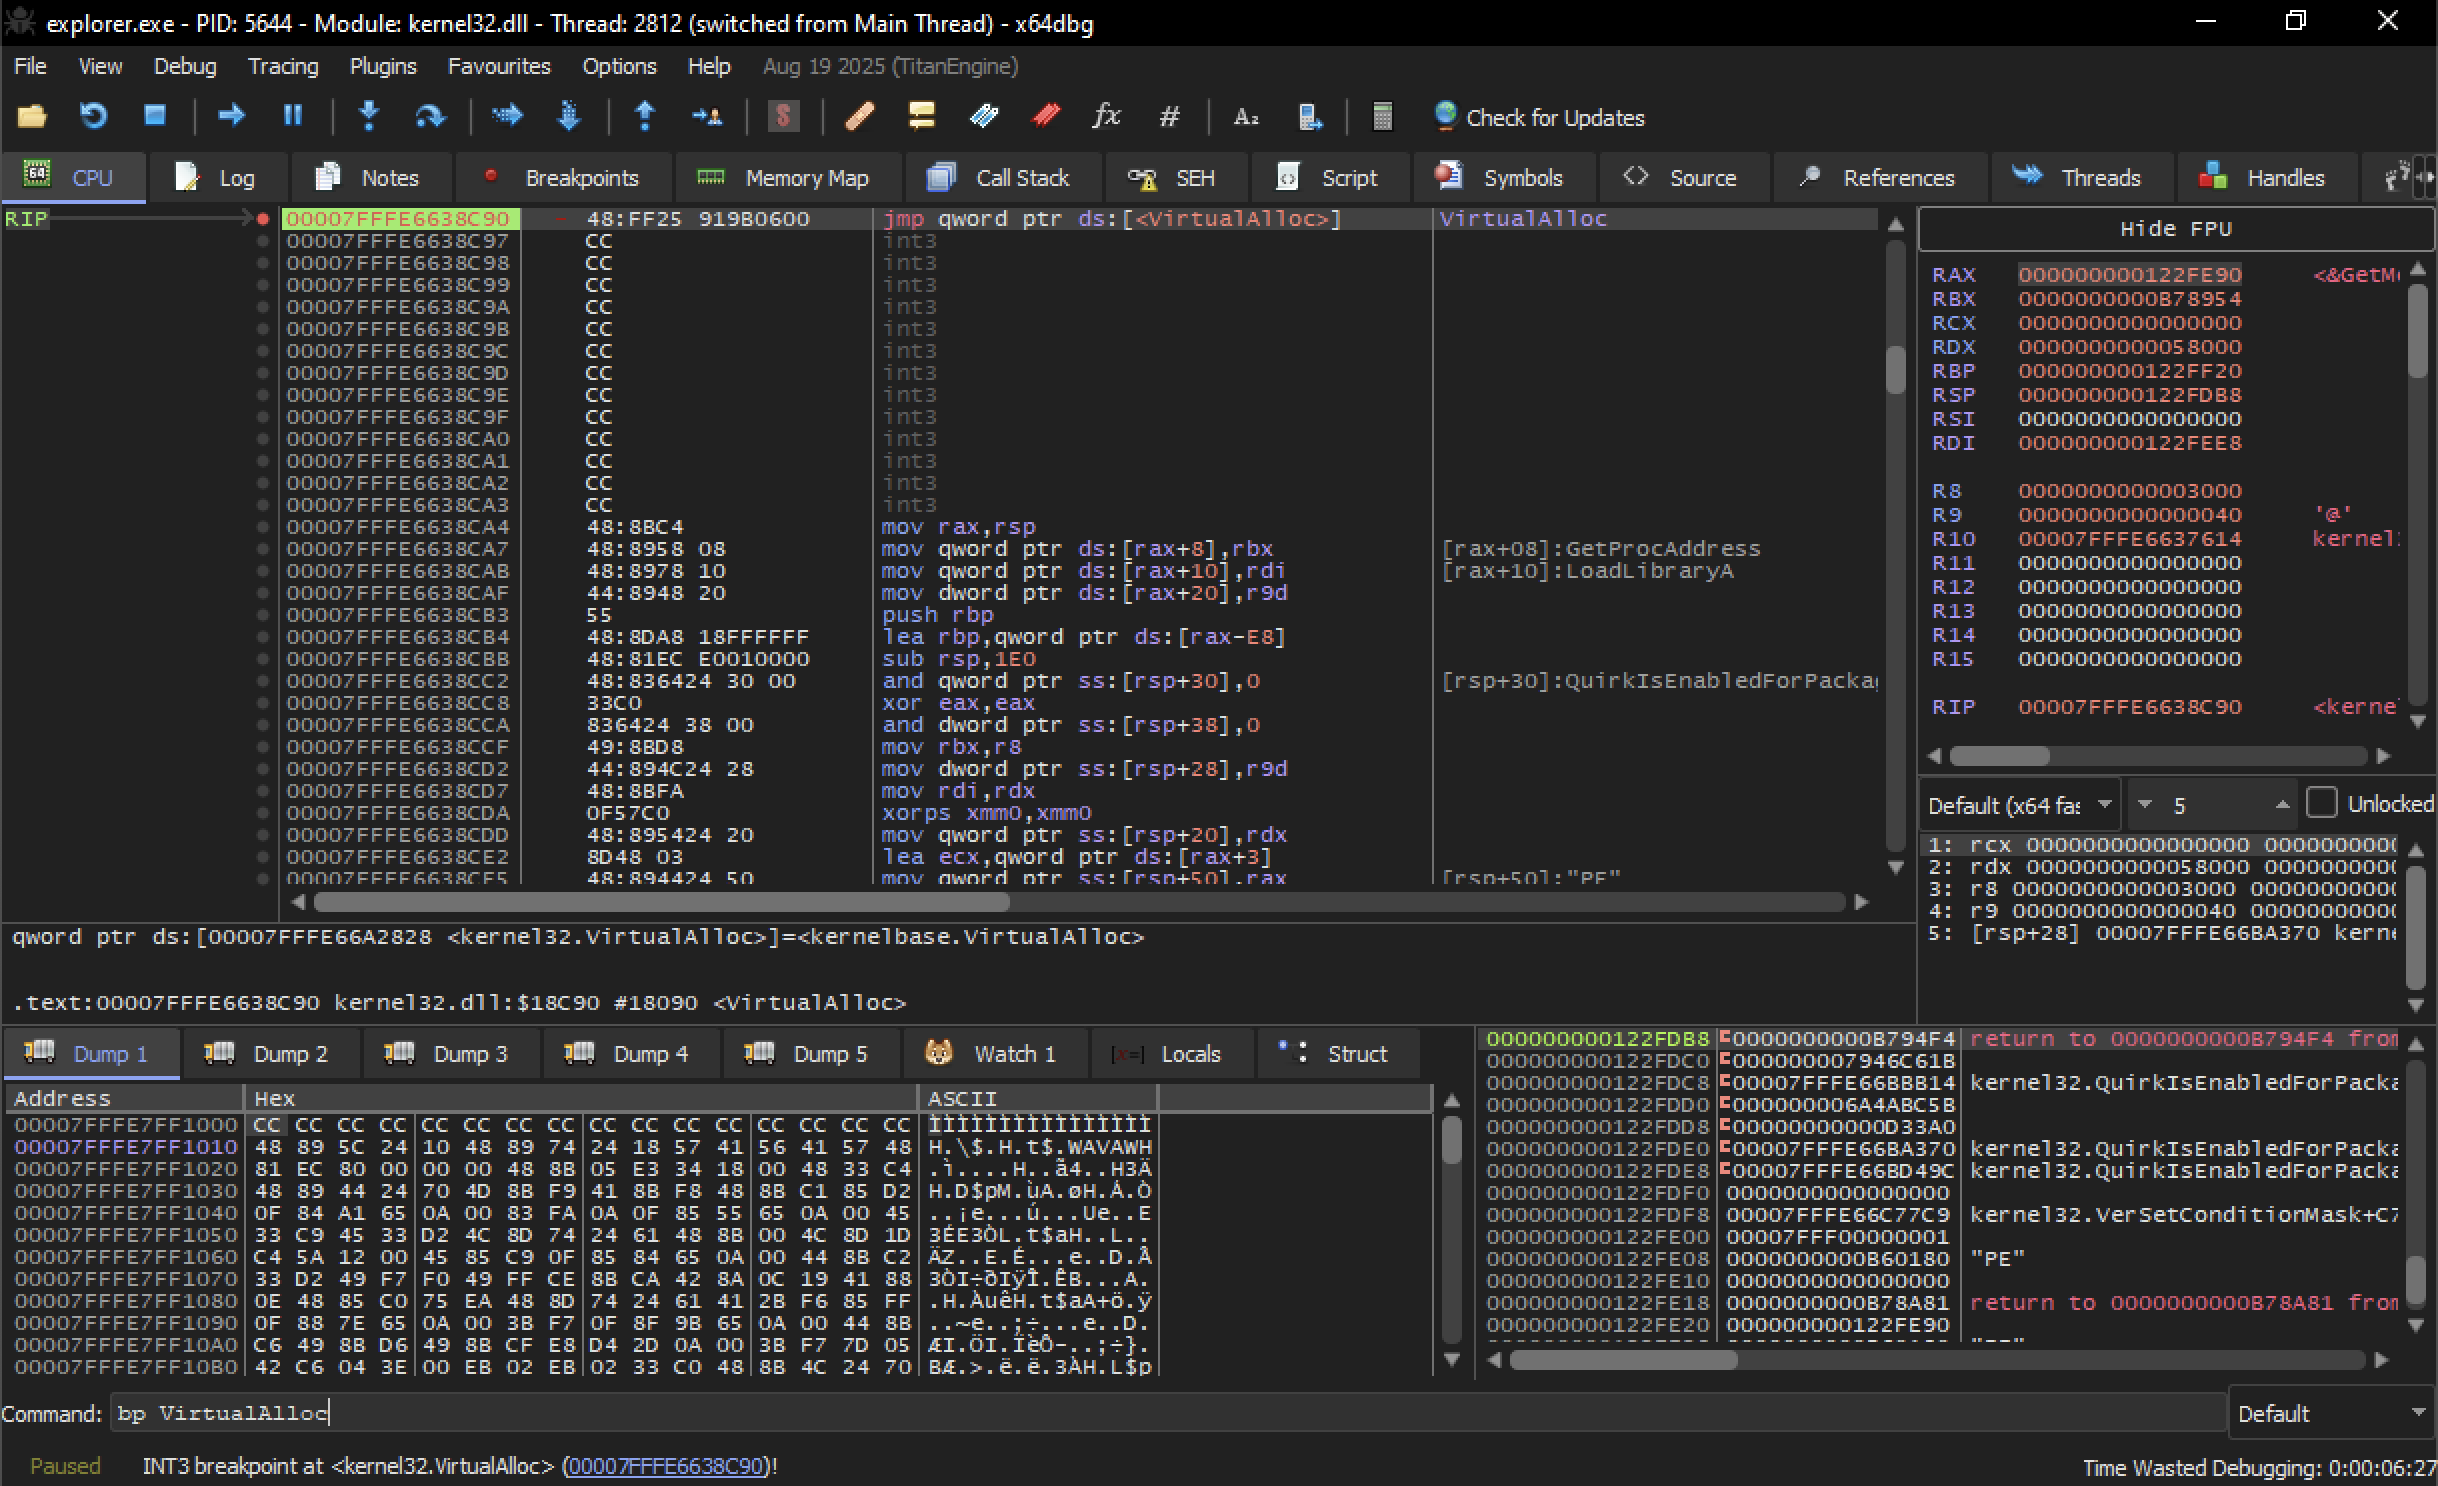Viewport: 2438px width, 1486px height.
Task: Switch to the Call Stack tab
Action: click(1004, 178)
